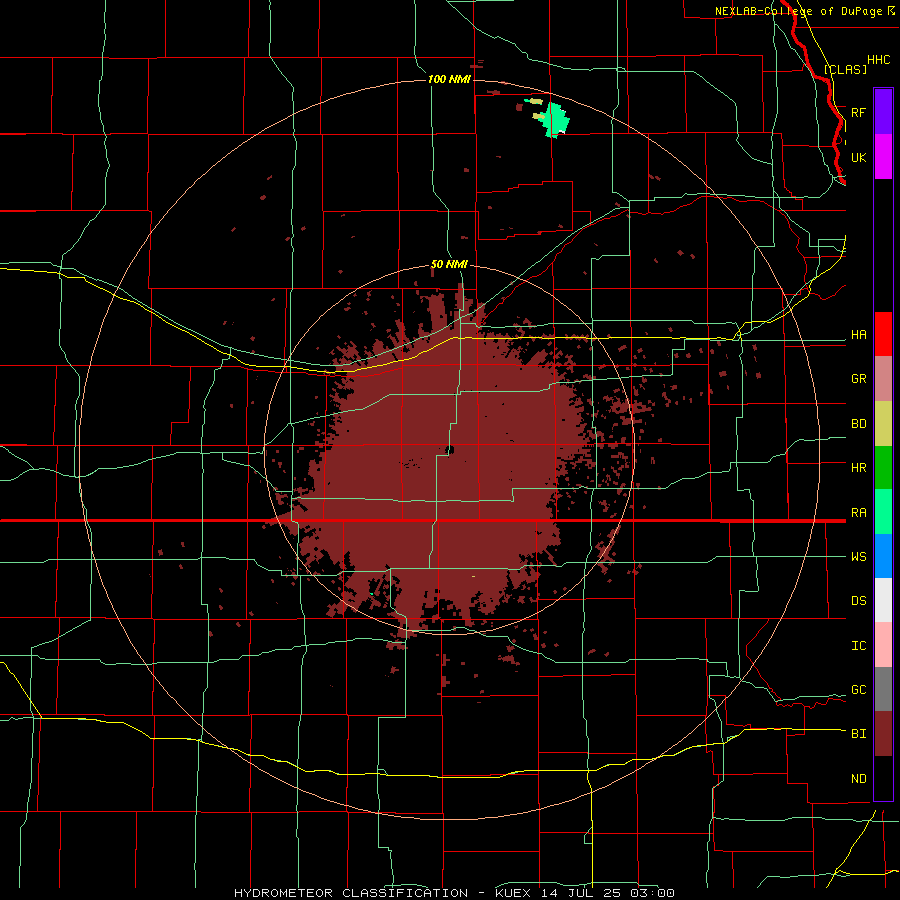Click the IC legend label
This screenshot has width=900, height=900.
pyautogui.click(x=858, y=646)
